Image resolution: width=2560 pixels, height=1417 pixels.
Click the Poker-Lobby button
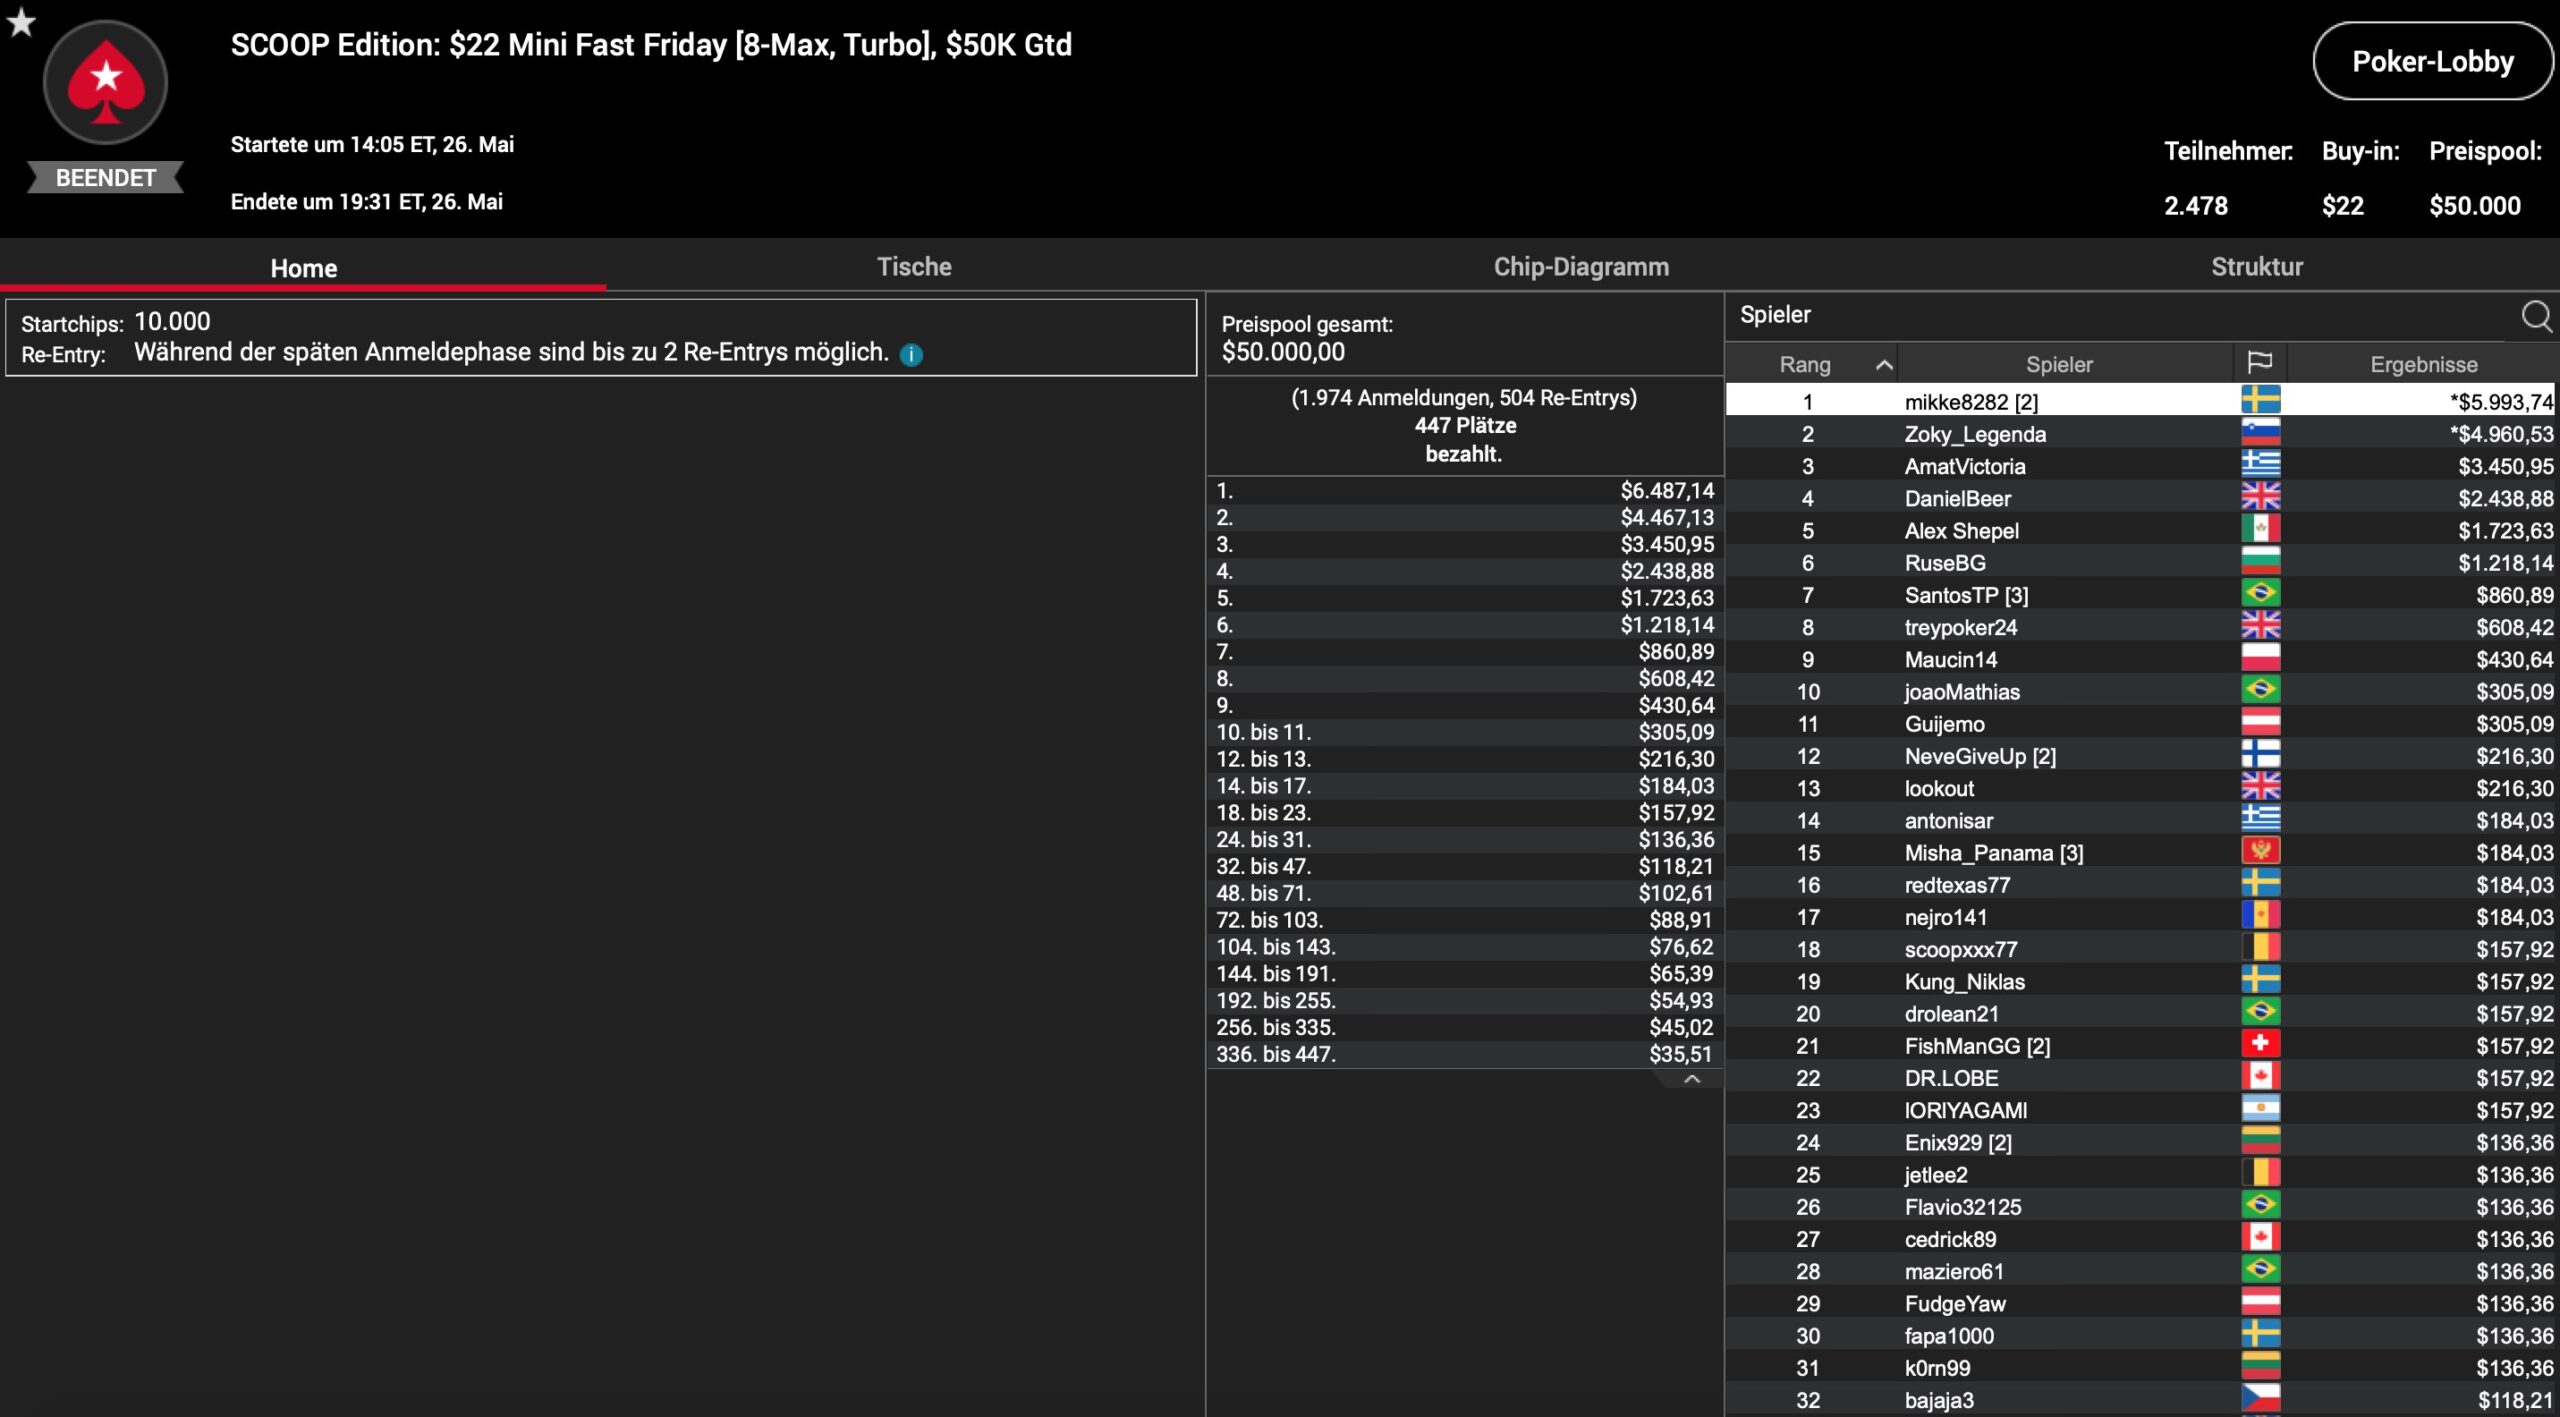pyautogui.click(x=2431, y=62)
